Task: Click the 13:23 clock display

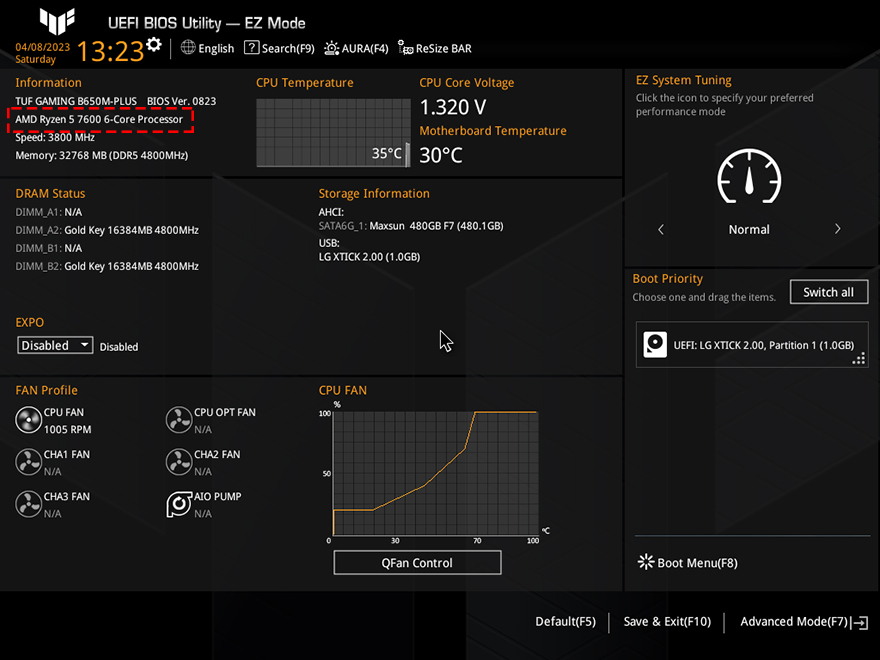Action: (110, 51)
